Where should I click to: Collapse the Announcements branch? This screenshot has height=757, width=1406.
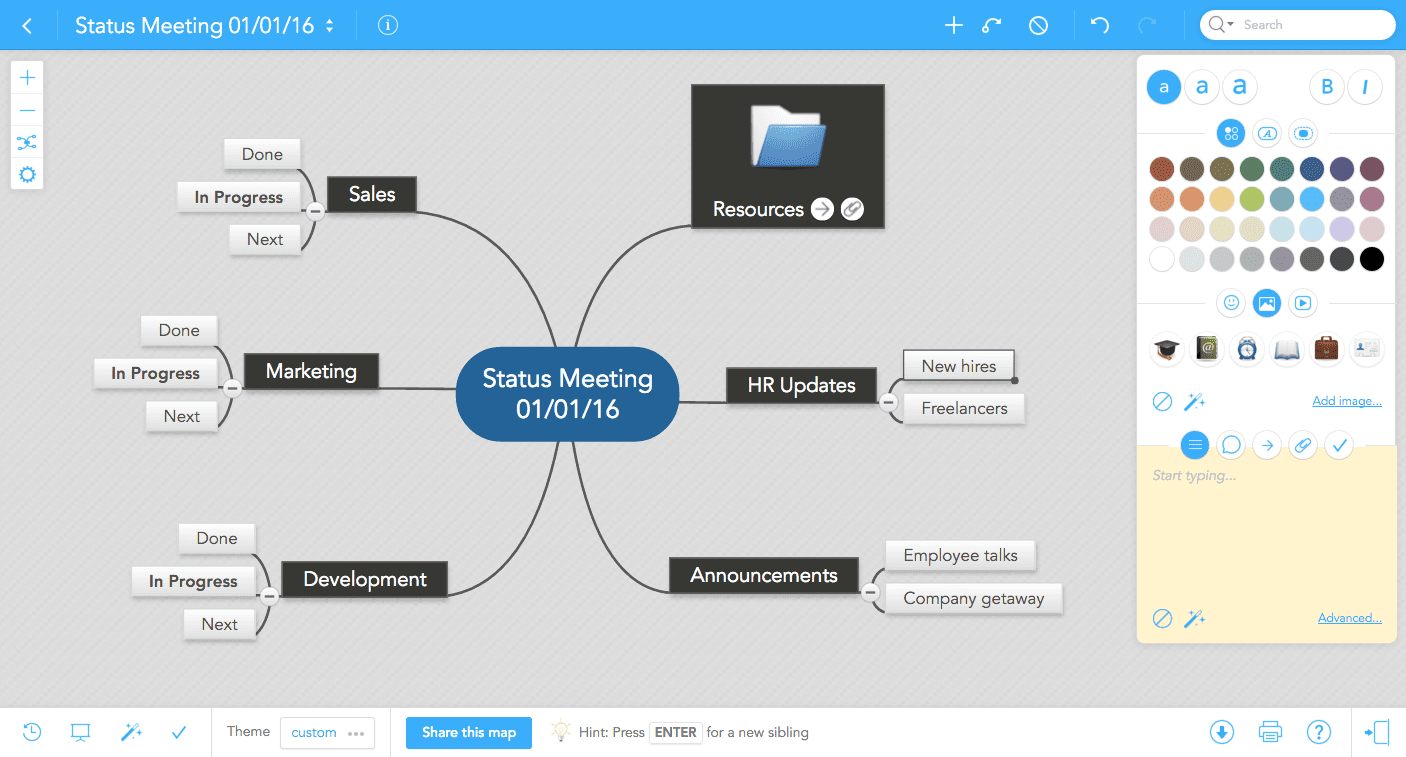[x=870, y=592]
